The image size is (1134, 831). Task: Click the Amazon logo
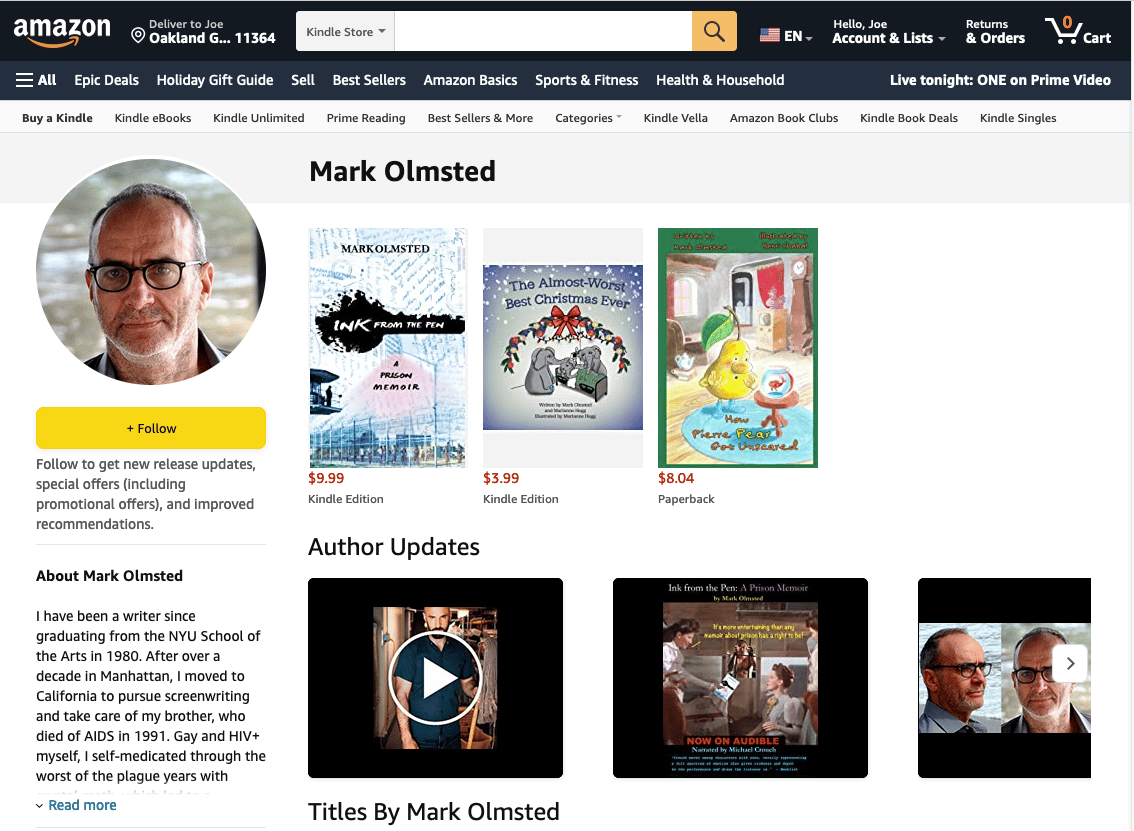point(62,31)
